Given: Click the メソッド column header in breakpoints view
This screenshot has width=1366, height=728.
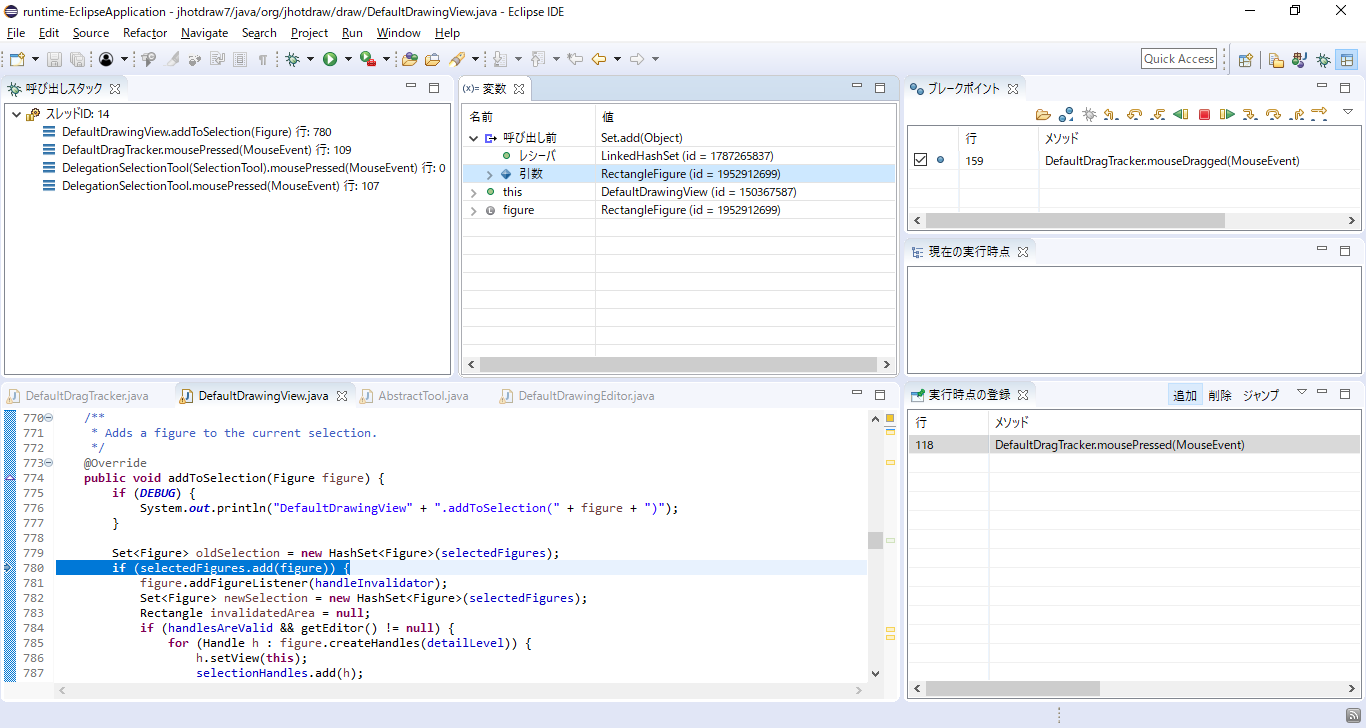Looking at the screenshot, I should pyautogui.click(x=1062, y=138).
